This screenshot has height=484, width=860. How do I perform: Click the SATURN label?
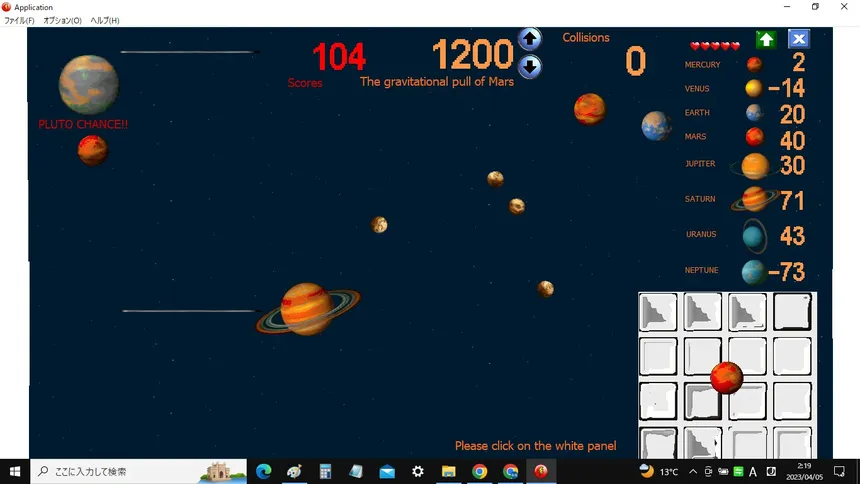click(700, 199)
